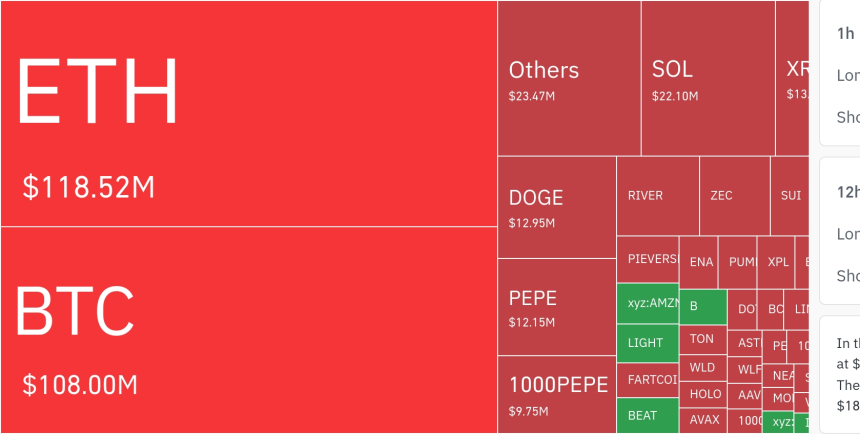Click the ETH liquidation block
This screenshot has height=434, width=860.
pos(248,113)
